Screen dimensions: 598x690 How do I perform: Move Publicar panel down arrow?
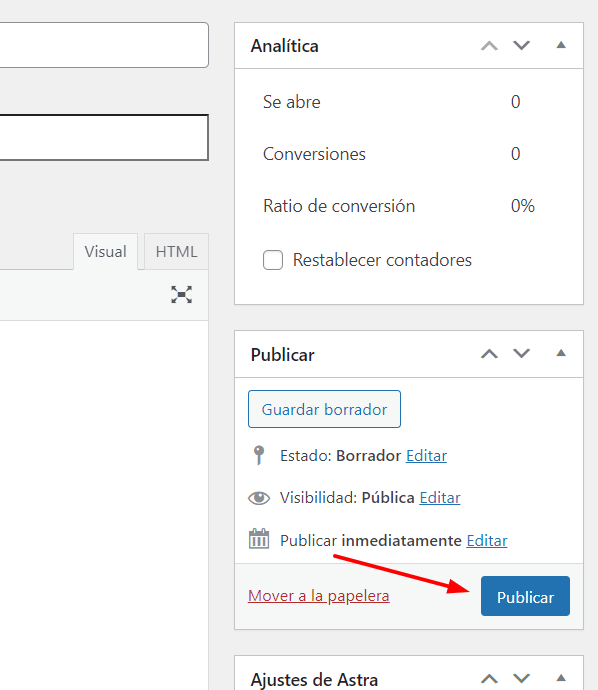521,354
